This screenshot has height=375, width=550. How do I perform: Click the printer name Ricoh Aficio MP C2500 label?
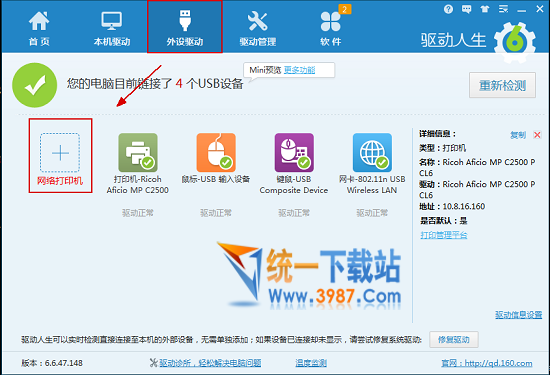[x=138, y=185]
